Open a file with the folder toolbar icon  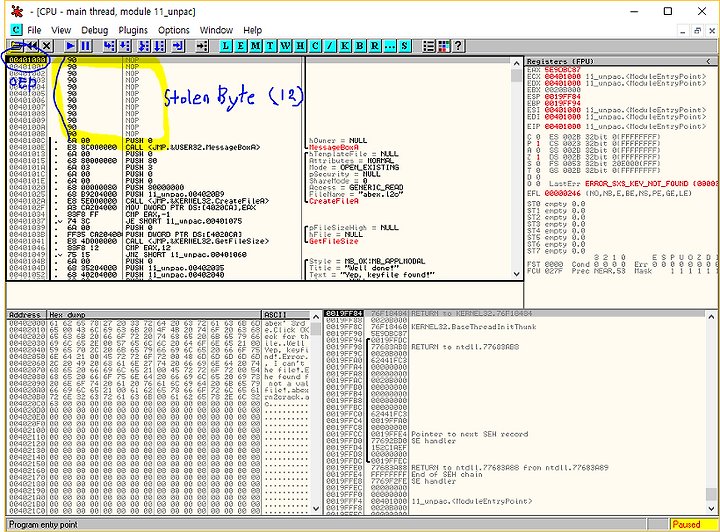17,46
